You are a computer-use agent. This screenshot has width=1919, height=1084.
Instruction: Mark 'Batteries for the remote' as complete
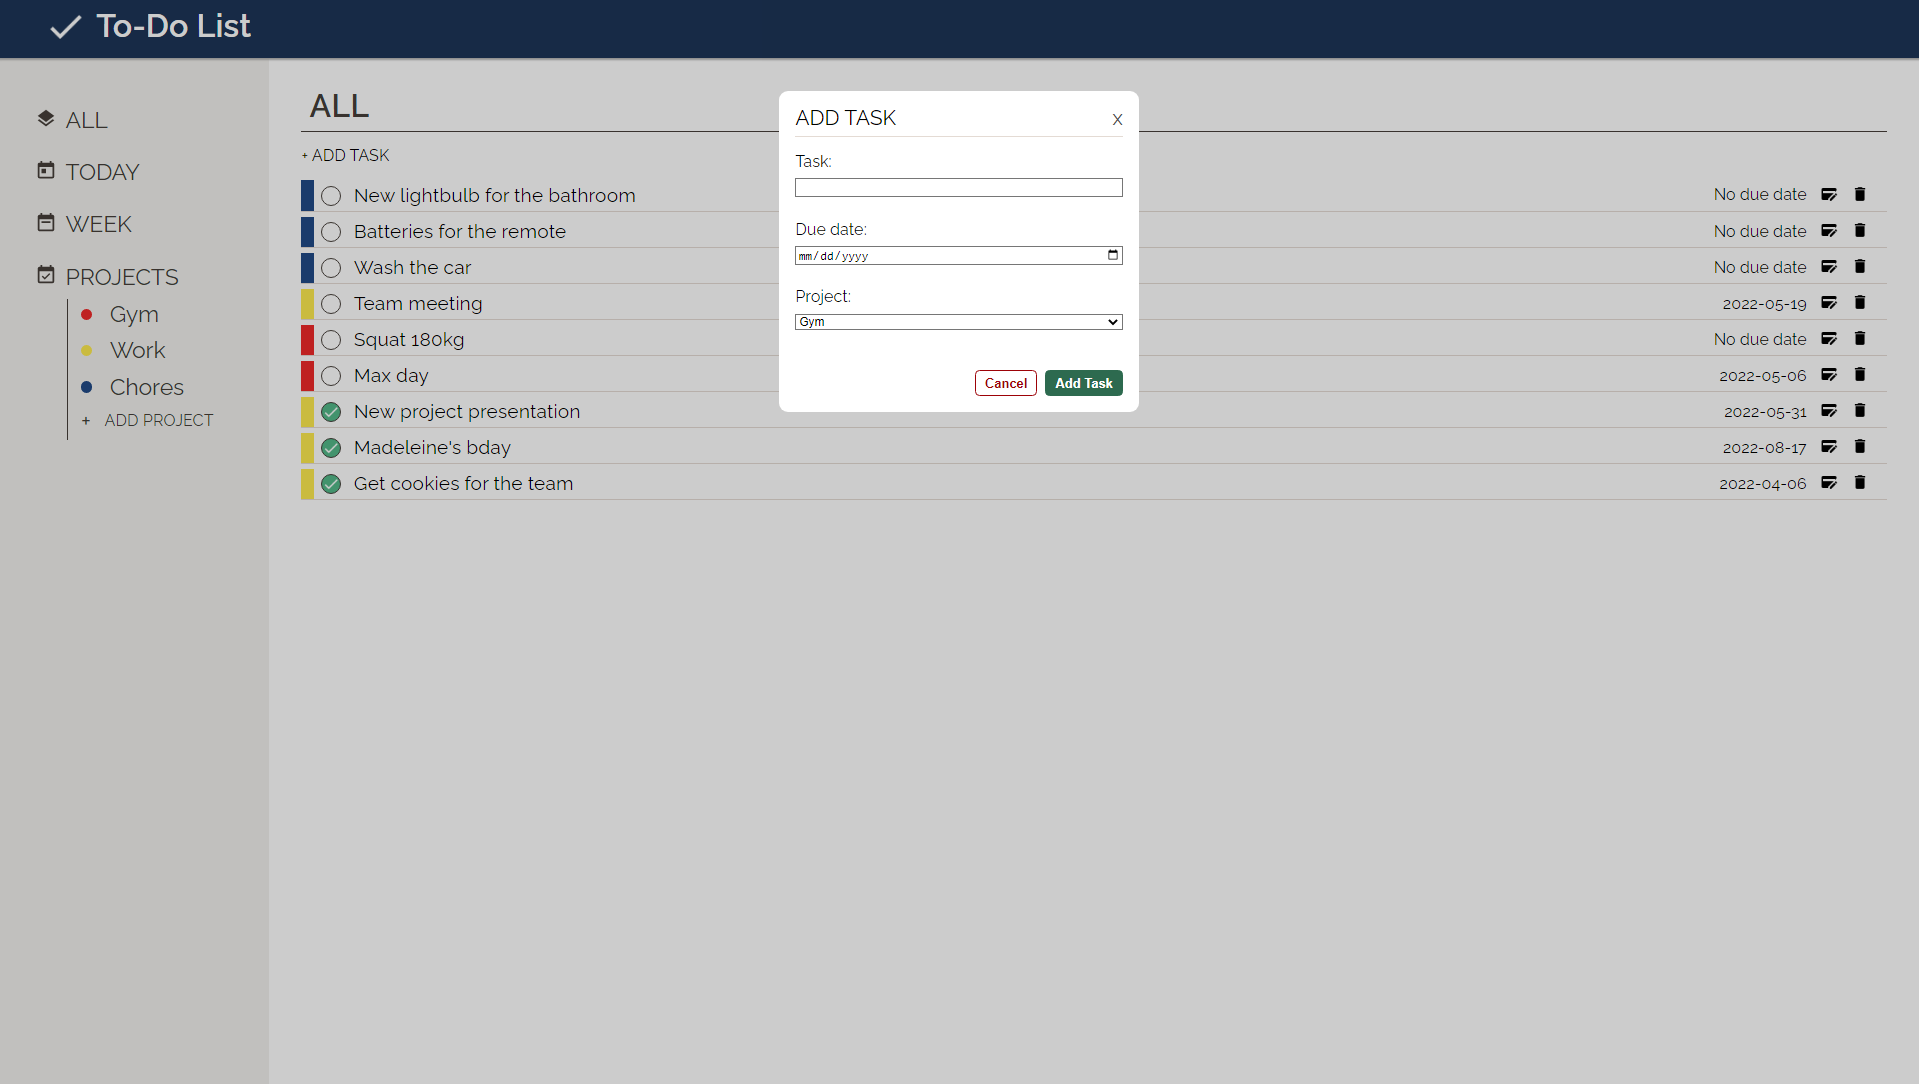(331, 232)
